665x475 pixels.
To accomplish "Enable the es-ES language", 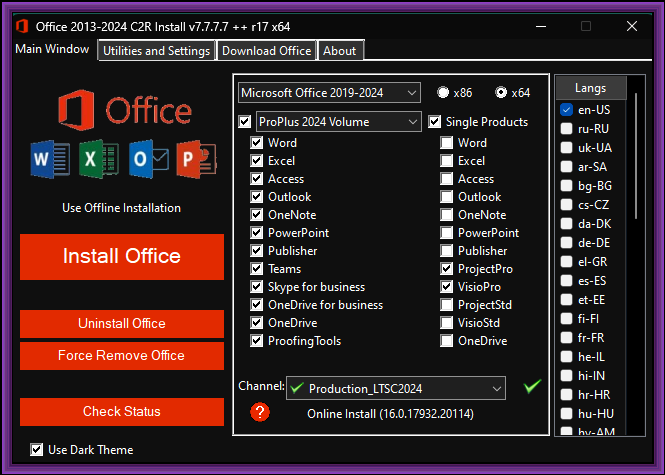I will pos(567,281).
